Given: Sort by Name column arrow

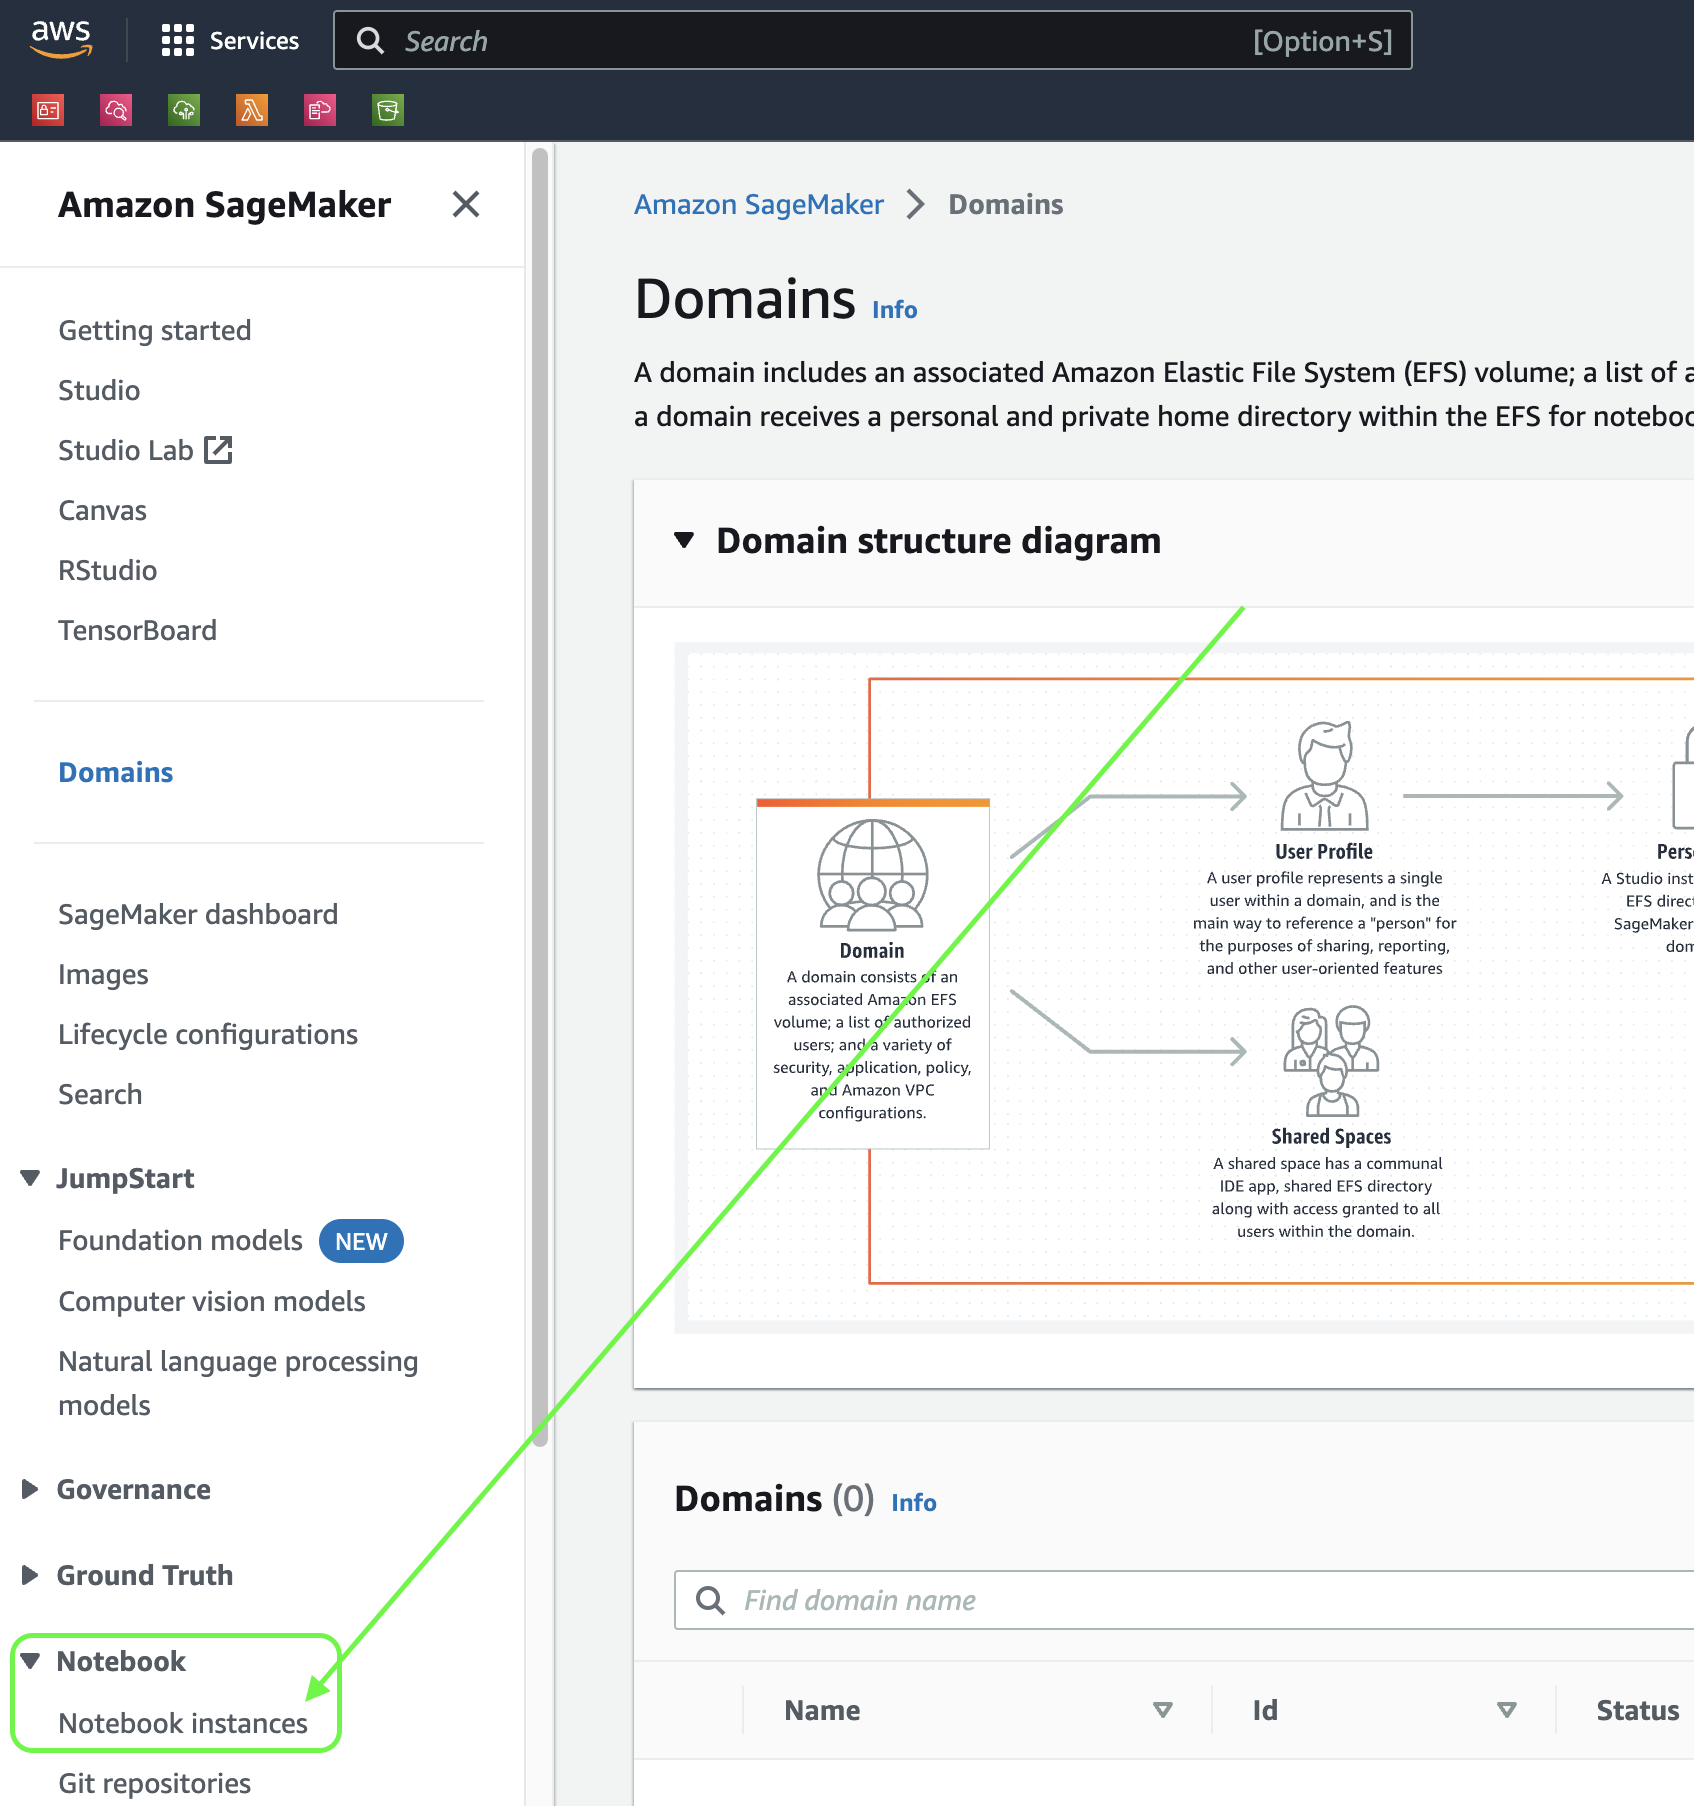Looking at the screenshot, I should pyautogui.click(x=1163, y=1710).
